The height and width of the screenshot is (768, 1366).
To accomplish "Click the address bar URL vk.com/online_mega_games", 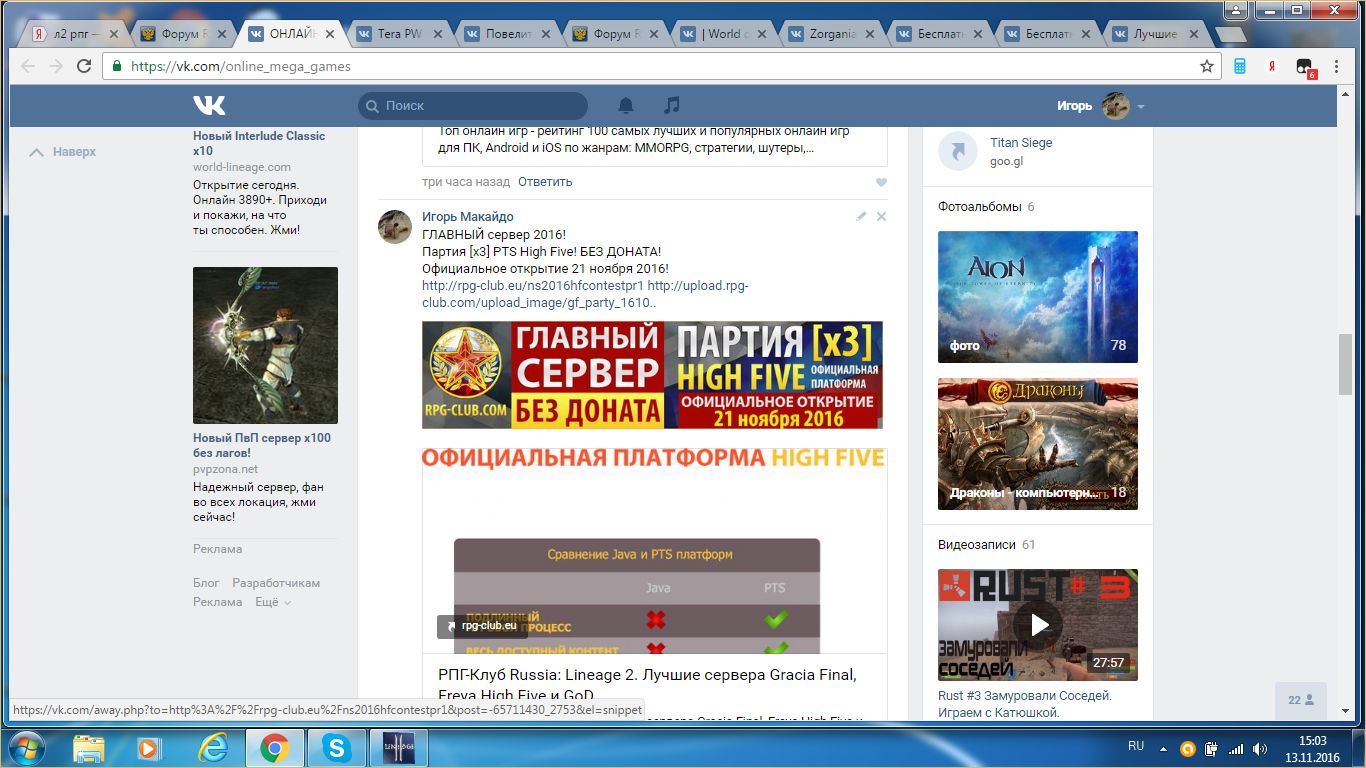I will click(240, 67).
